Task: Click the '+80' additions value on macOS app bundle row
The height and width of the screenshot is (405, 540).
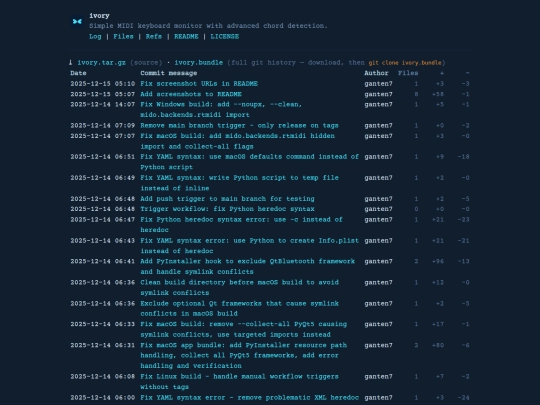Action: 438,345
